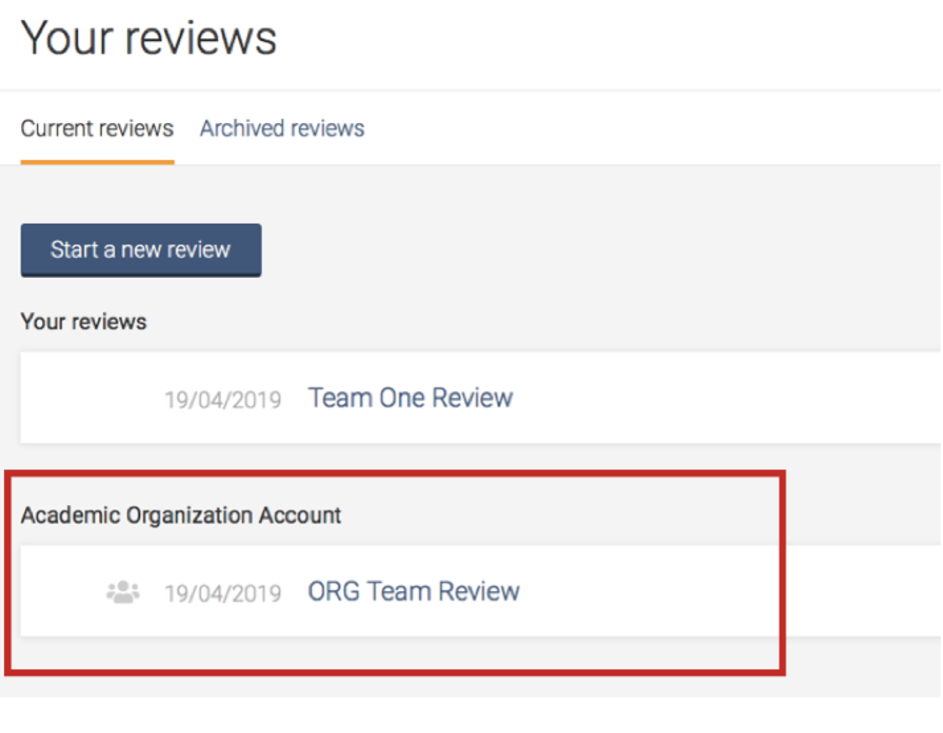The width and height of the screenshot is (943, 733).
Task: Click the large Your reviews page title
Action: (149, 38)
